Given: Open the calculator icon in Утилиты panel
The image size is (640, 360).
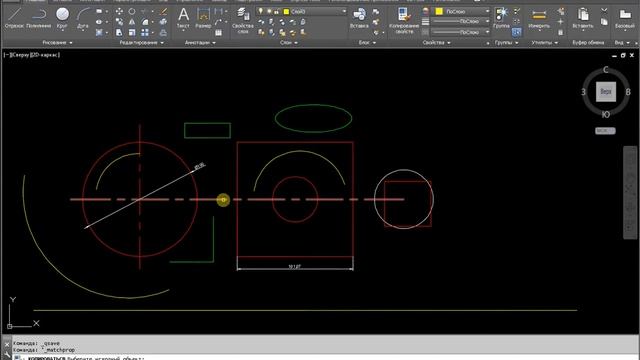Looking at the screenshot, I should coord(560,33).
